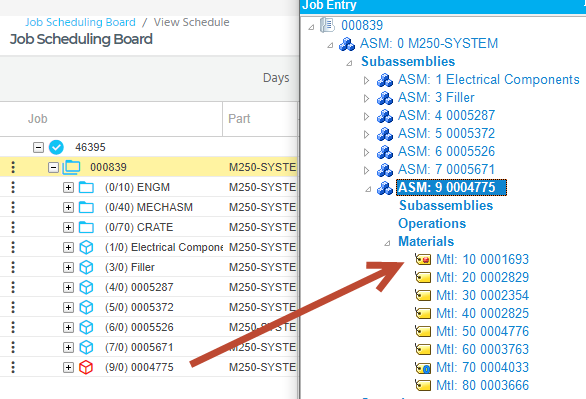The image size is (586, 399).
Task: Click the assembly icon for ASM: 7 0005671
Action: click(x=385, y=170)
